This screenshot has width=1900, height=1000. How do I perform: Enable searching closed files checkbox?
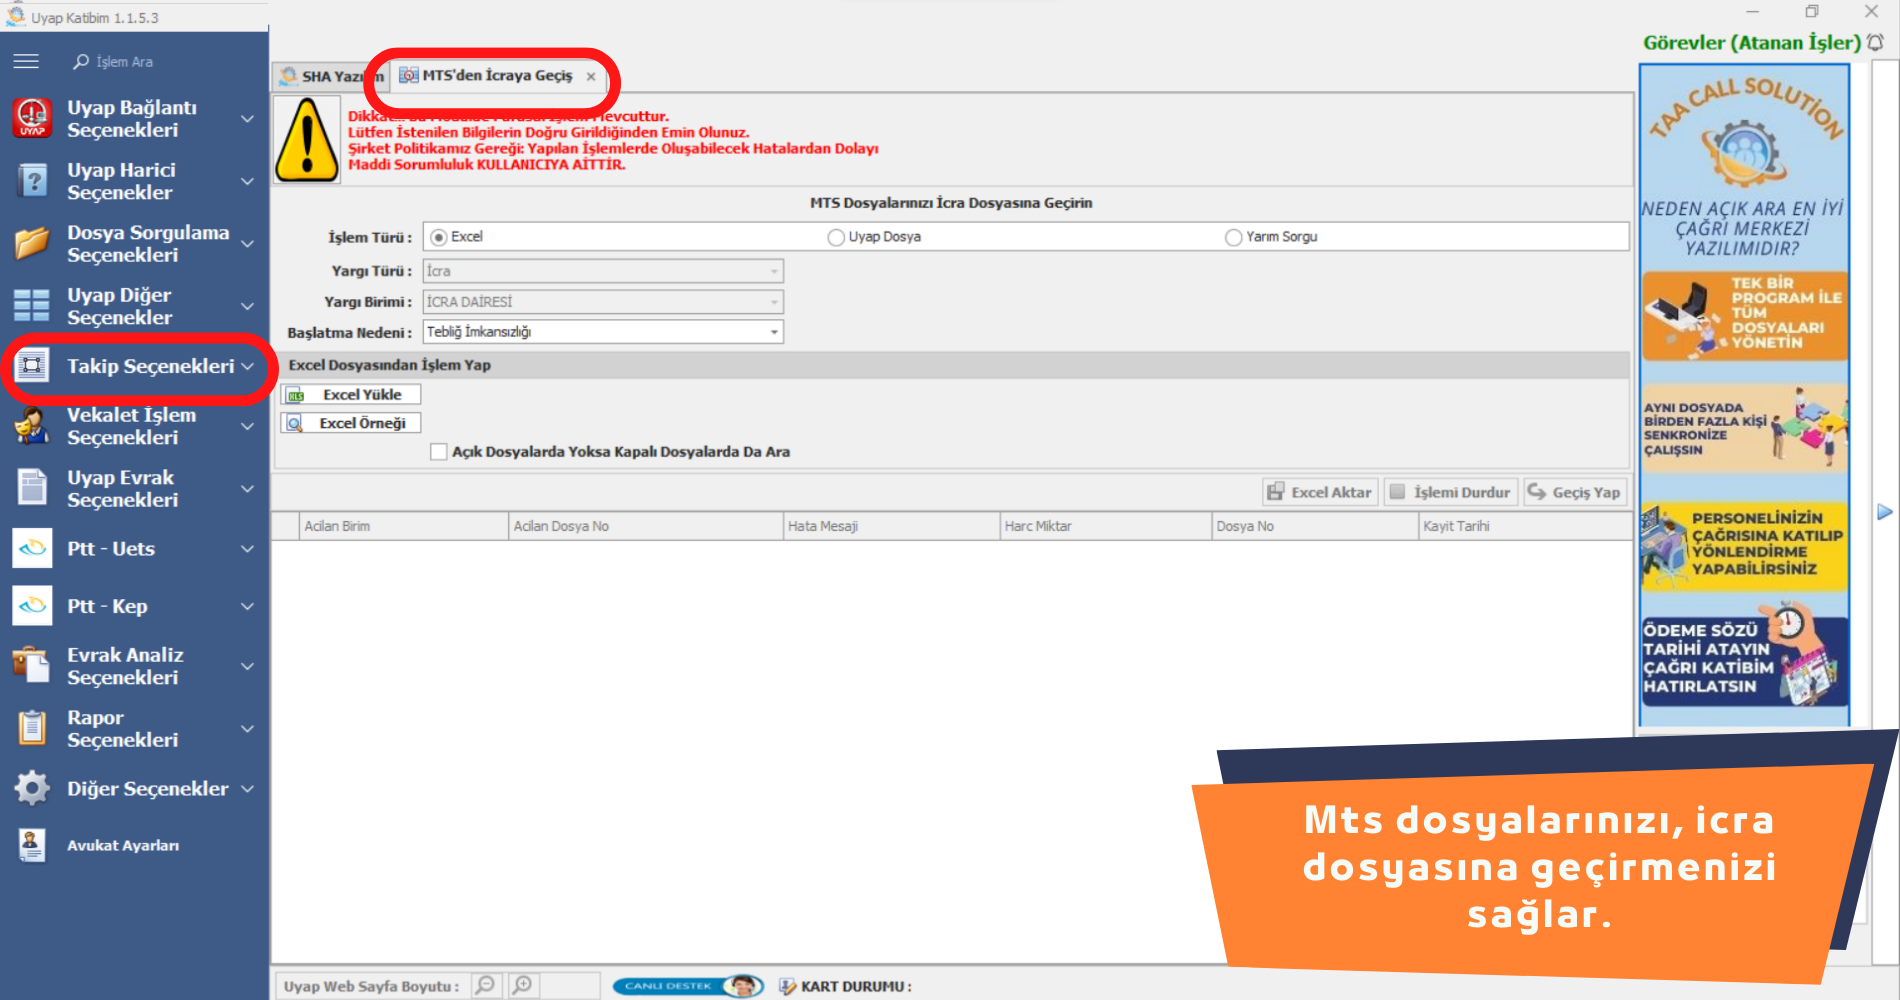(439, 452)
